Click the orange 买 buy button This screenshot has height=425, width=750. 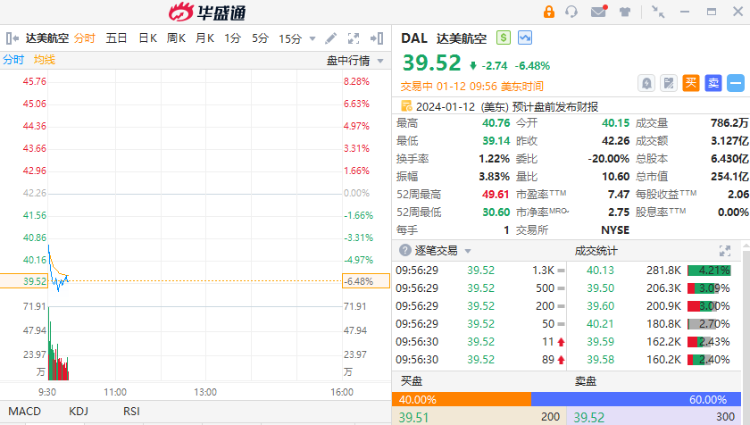(x=691, y=83)
